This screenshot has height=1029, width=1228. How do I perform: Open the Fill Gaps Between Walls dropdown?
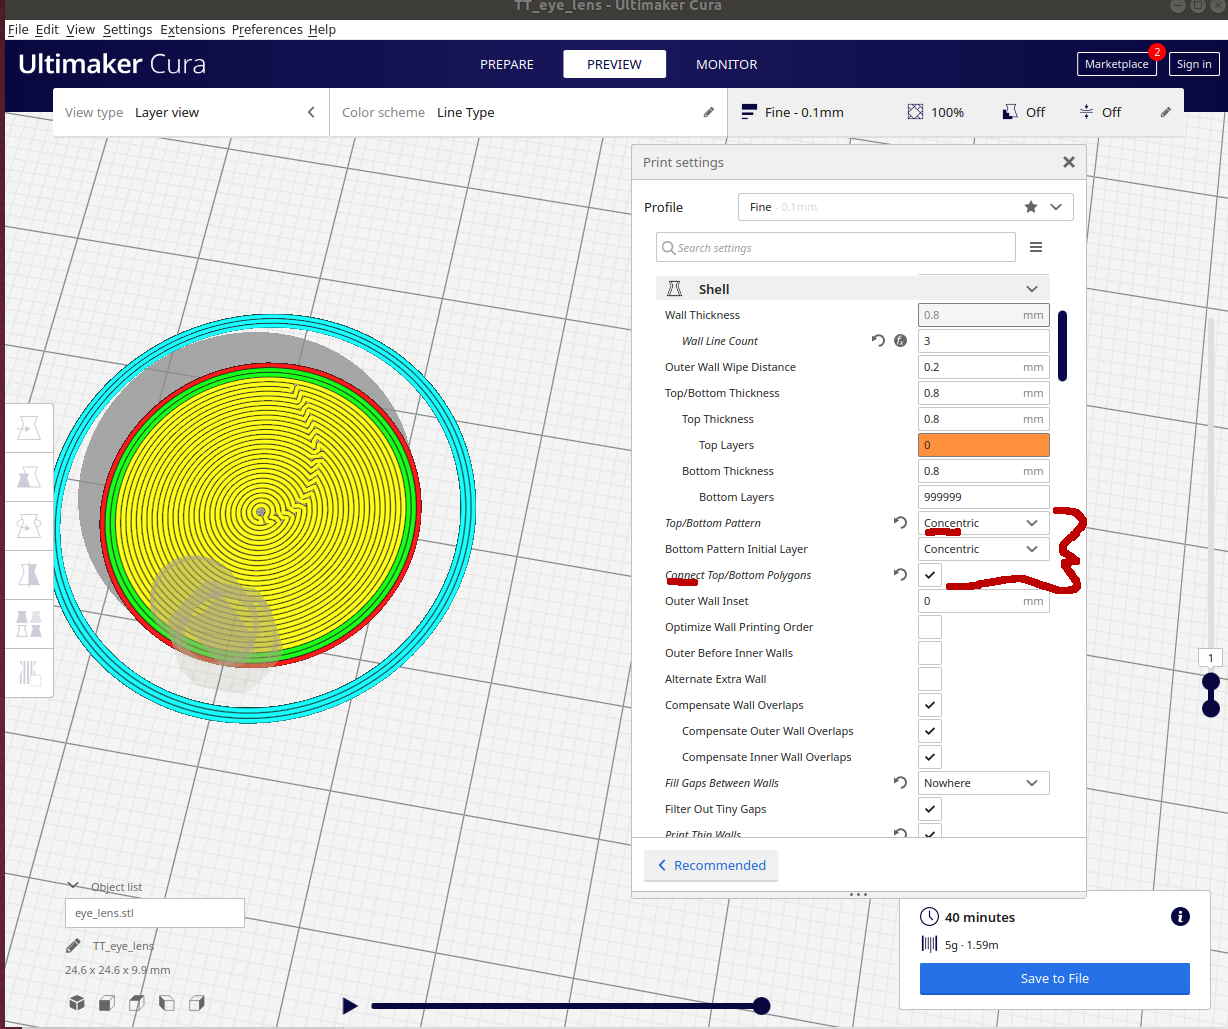(x=983, y=783)
